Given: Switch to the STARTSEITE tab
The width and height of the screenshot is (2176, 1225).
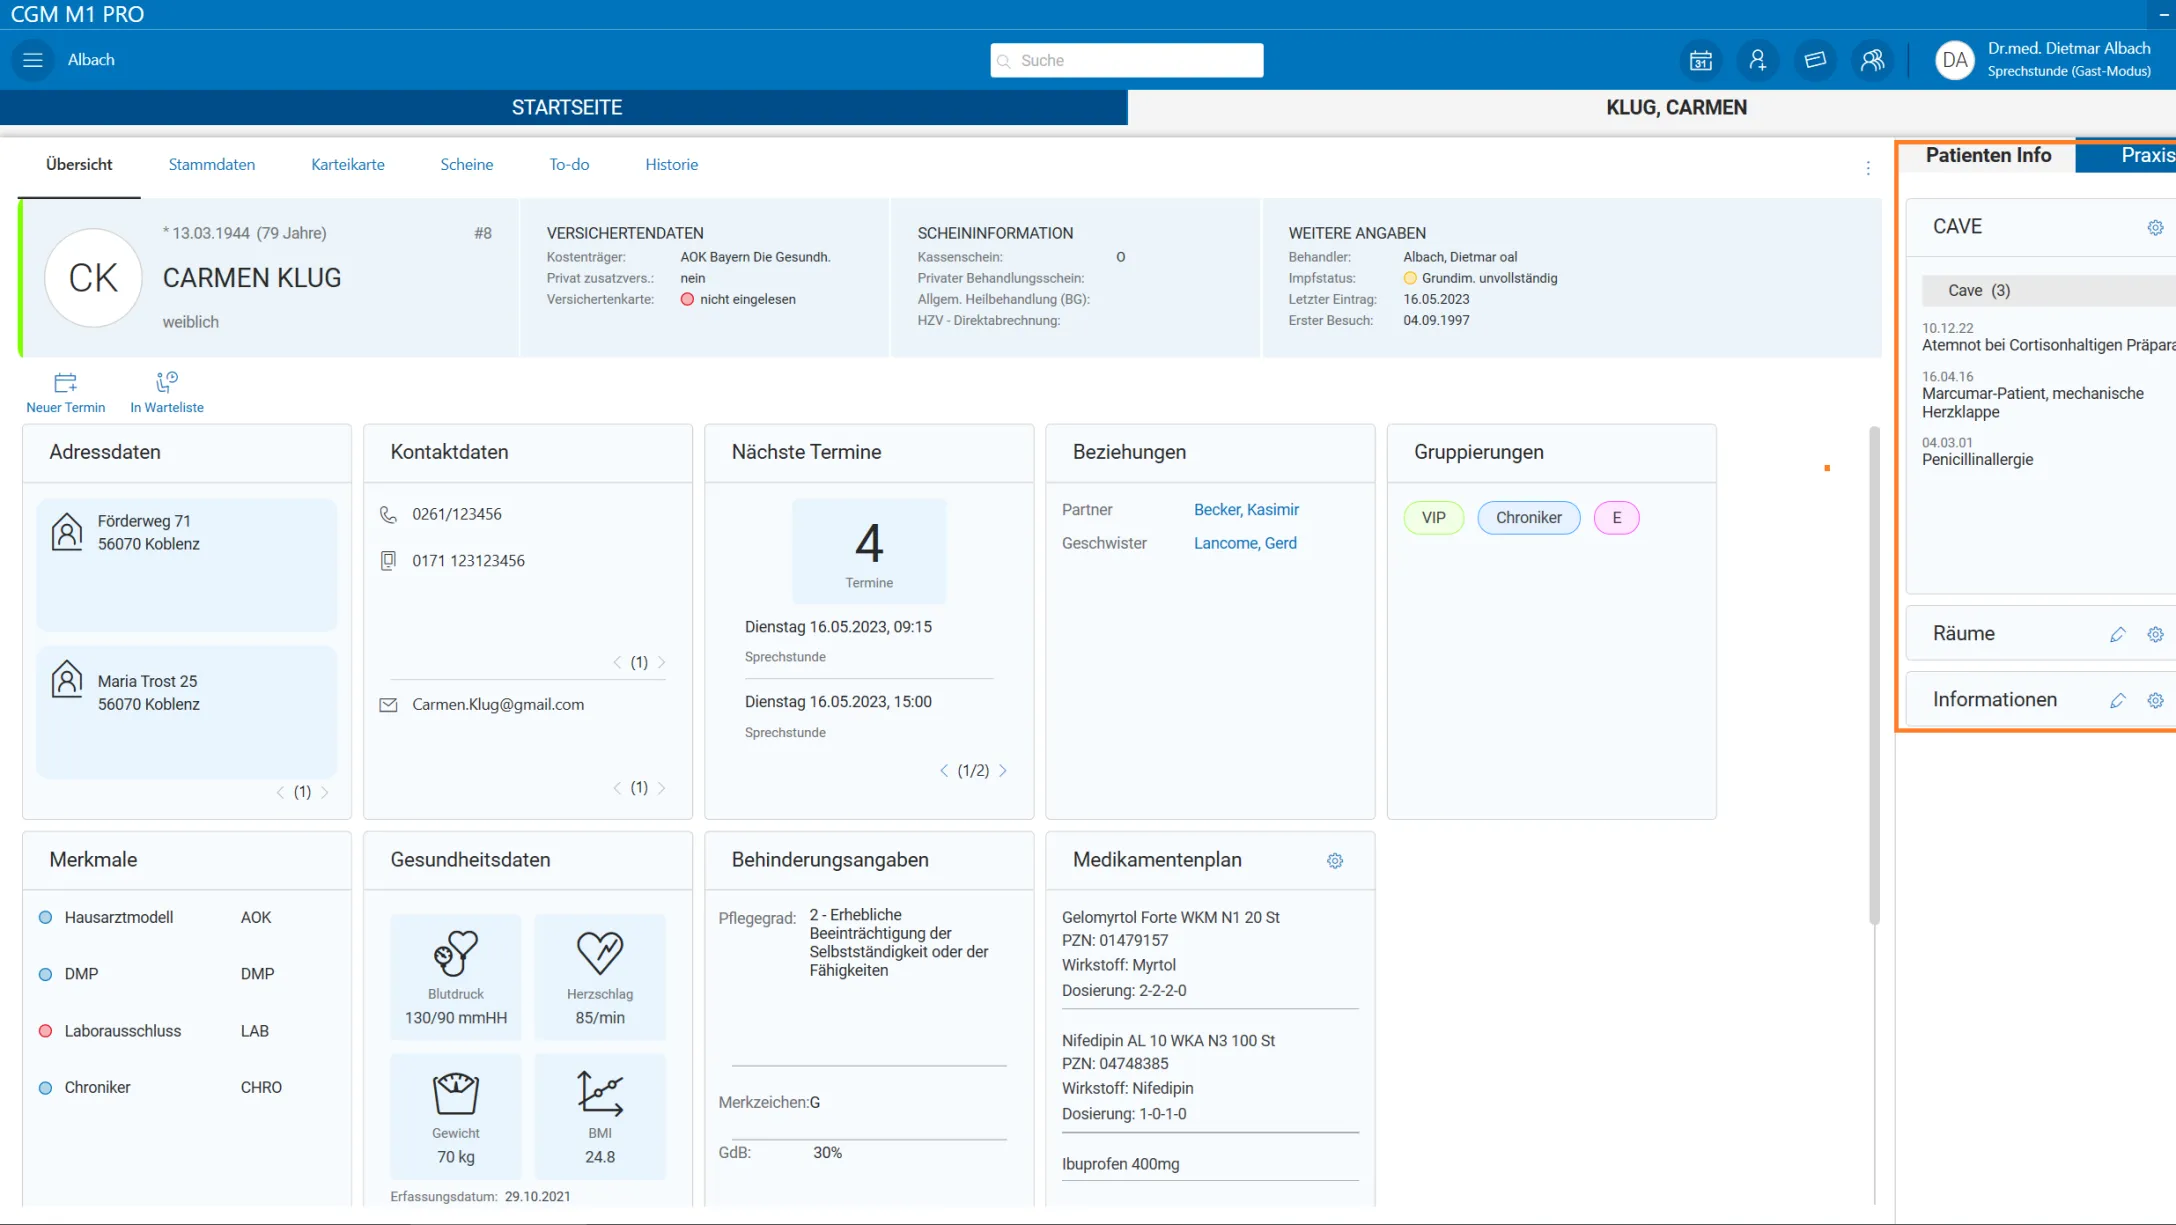Looking at the screenshot, I should [564, 108].
